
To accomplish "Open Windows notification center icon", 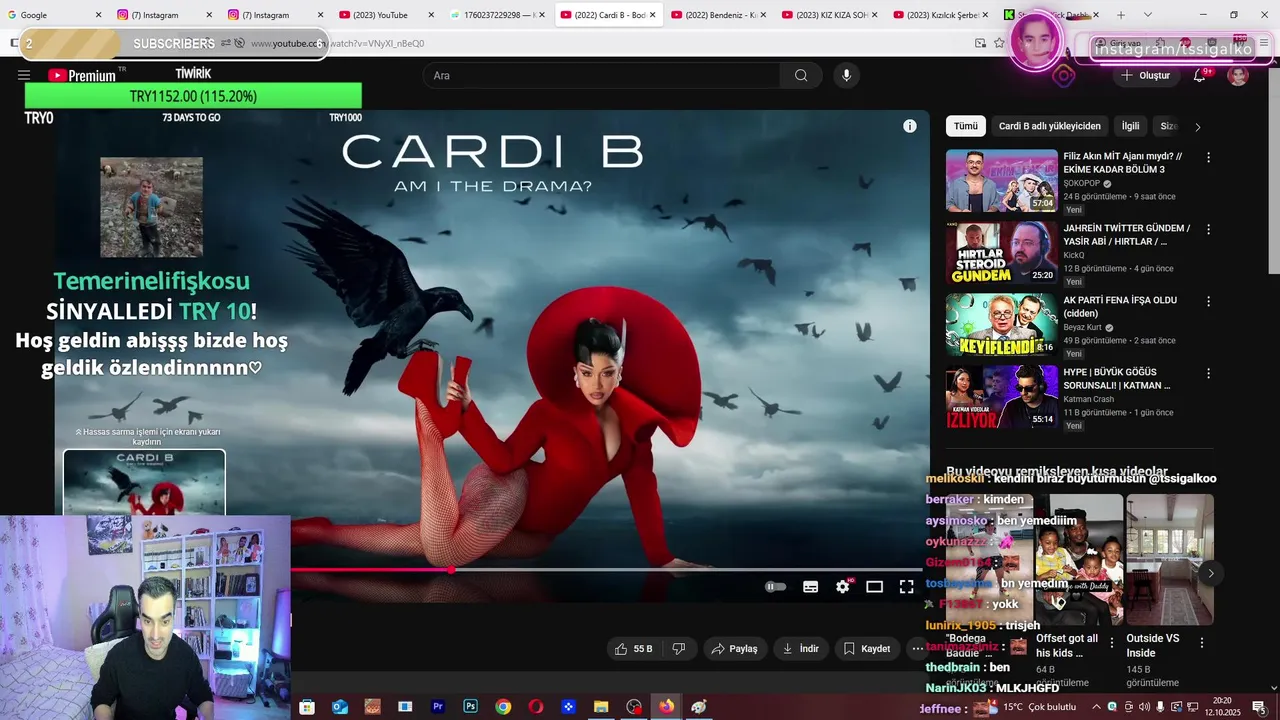I will [1258, 707].
